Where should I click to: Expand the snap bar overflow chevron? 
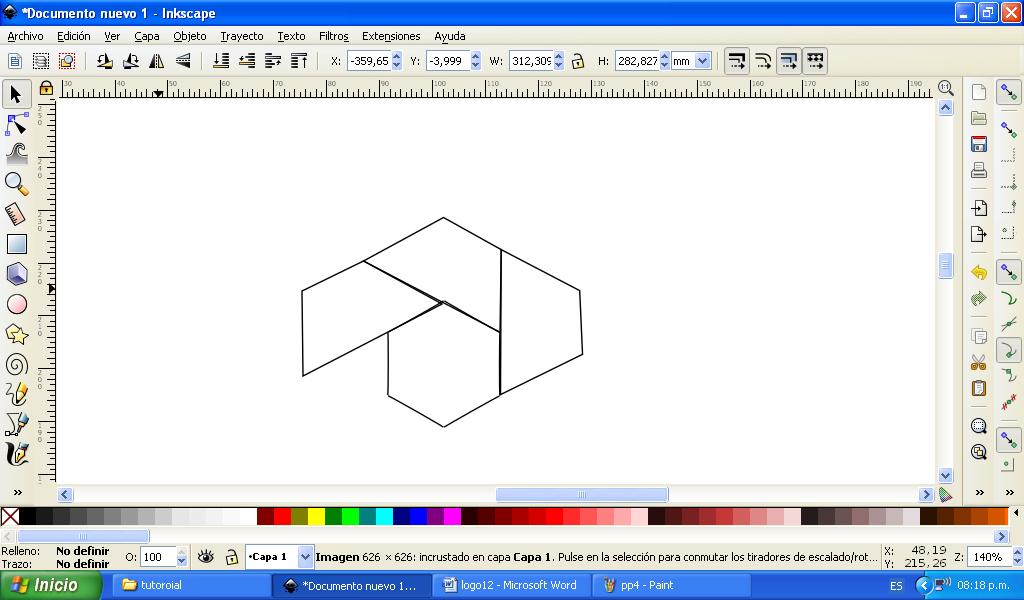[1009, 492]
